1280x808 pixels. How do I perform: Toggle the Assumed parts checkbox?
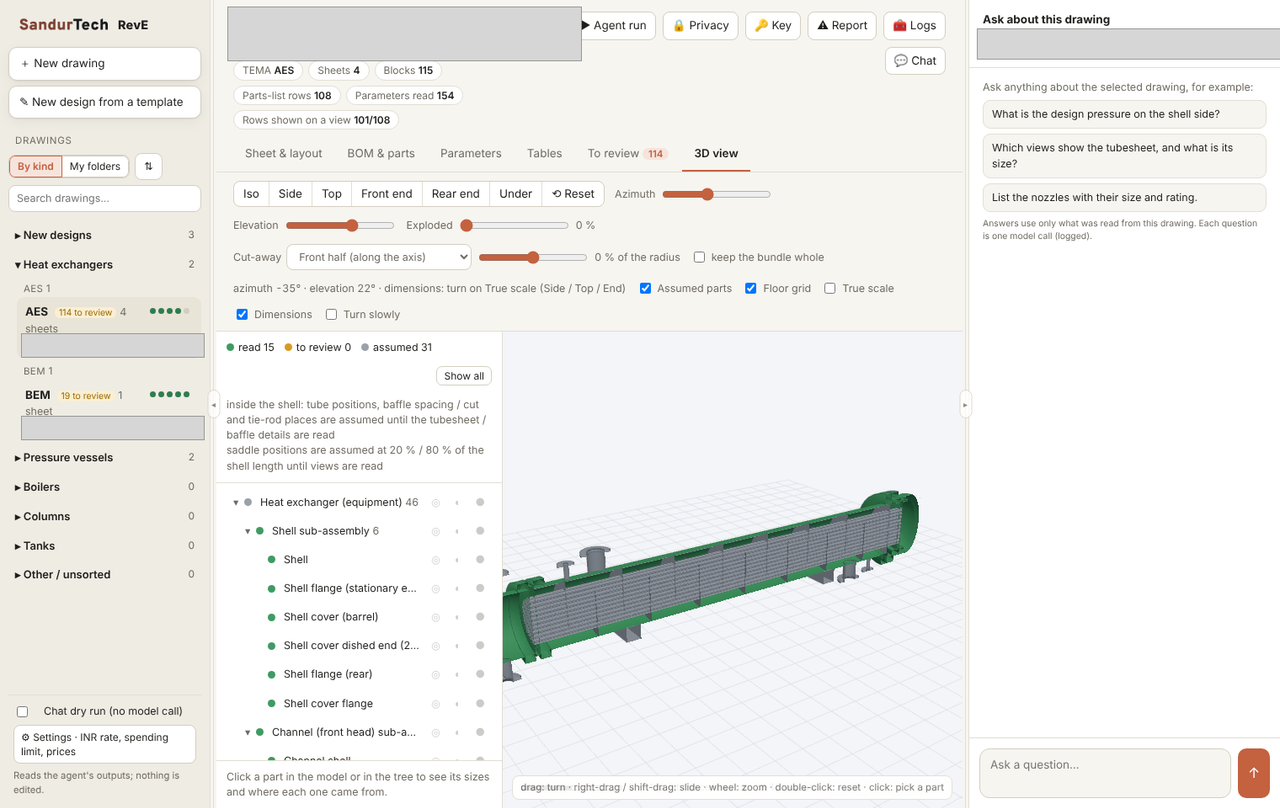pos(646,288)
